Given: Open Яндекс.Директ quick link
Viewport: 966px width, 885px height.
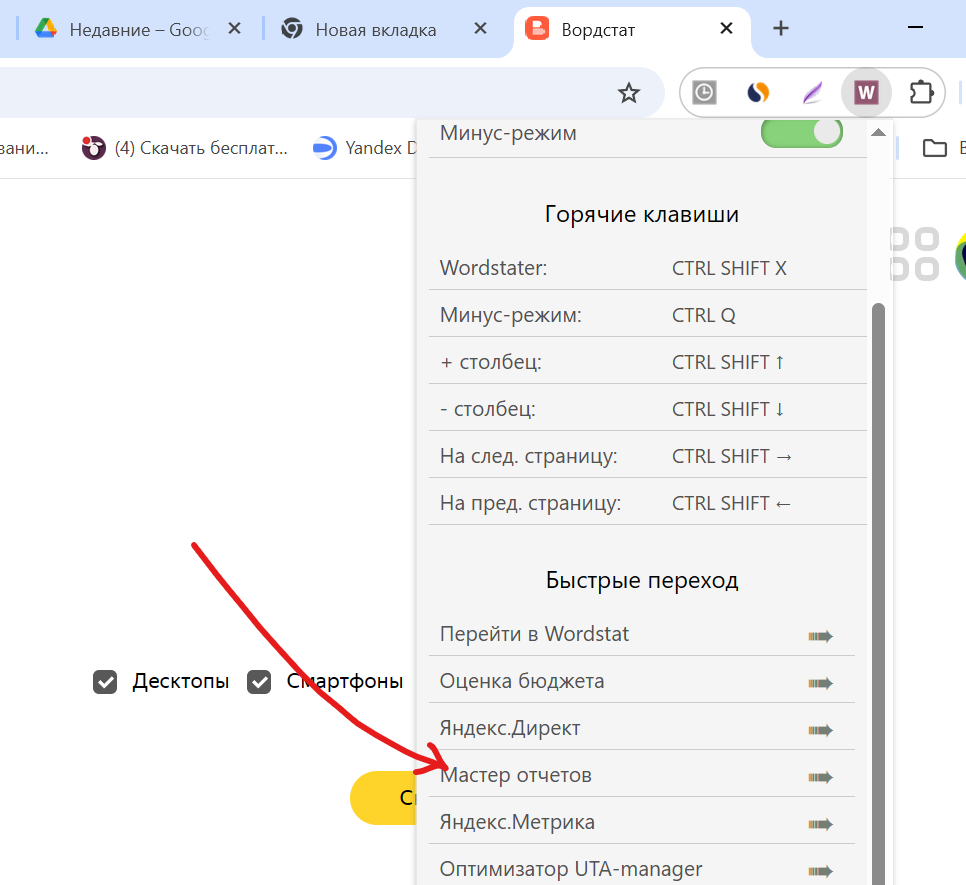Looking at the screenshot, I should [x=510, y=729].
